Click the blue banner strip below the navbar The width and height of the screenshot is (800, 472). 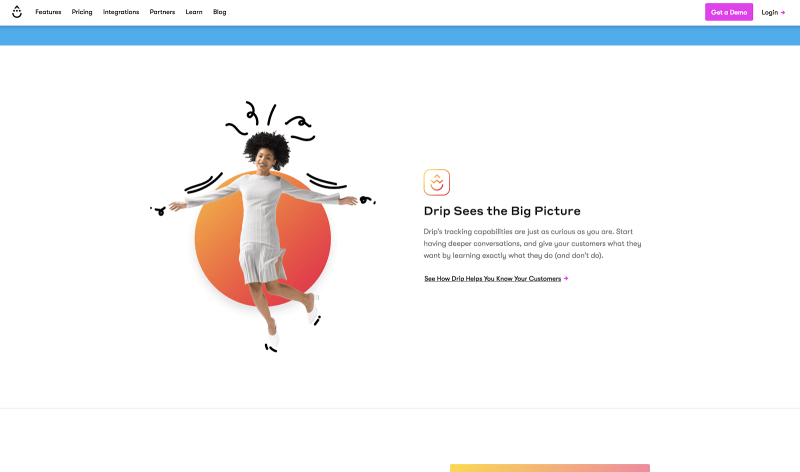(400, 36)
